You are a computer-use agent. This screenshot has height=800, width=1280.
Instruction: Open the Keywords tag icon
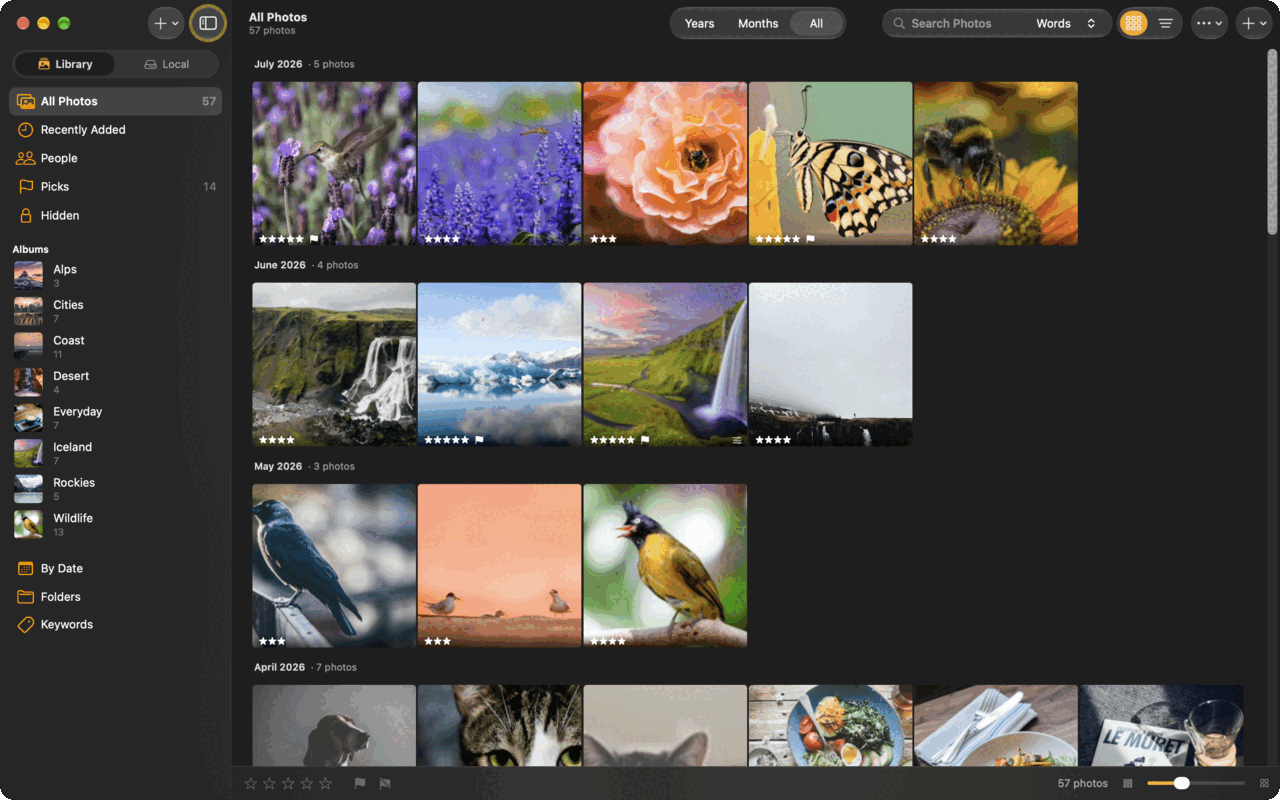(26, 625)
